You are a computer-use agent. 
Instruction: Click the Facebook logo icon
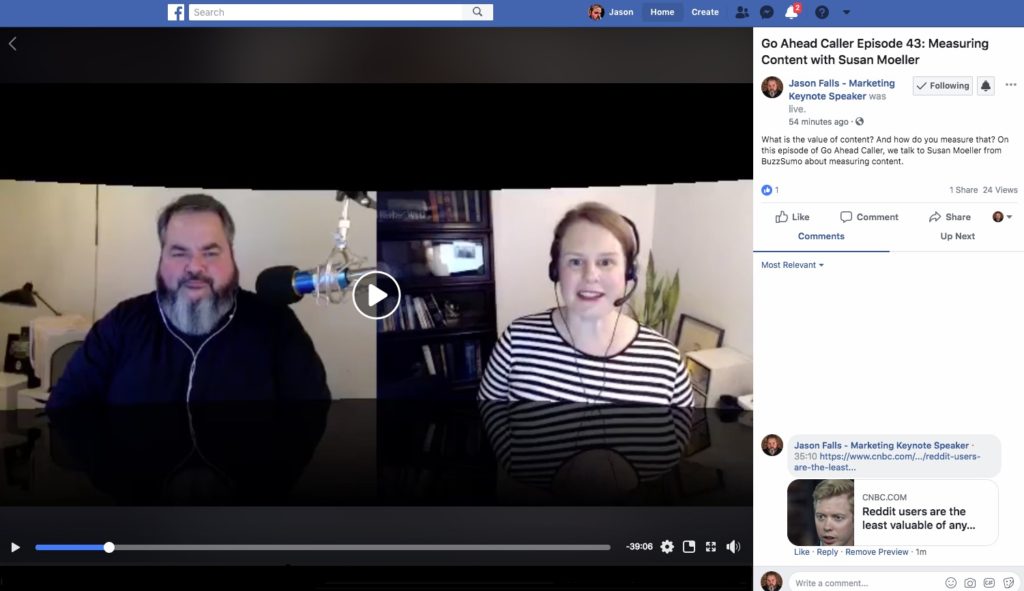176,12
